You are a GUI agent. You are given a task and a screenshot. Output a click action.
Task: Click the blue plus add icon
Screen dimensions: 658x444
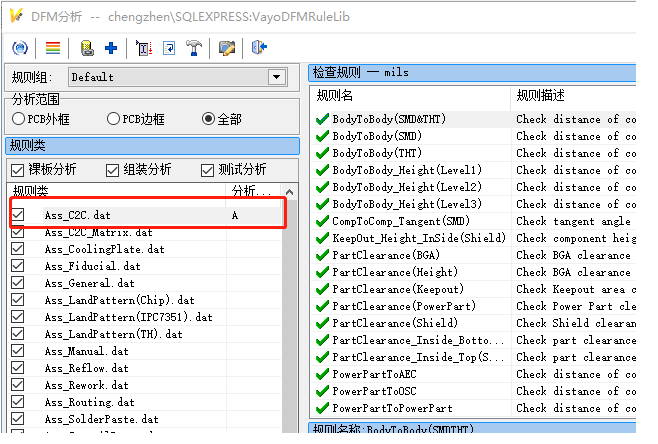pyautogui.click(x=111, y=47)
